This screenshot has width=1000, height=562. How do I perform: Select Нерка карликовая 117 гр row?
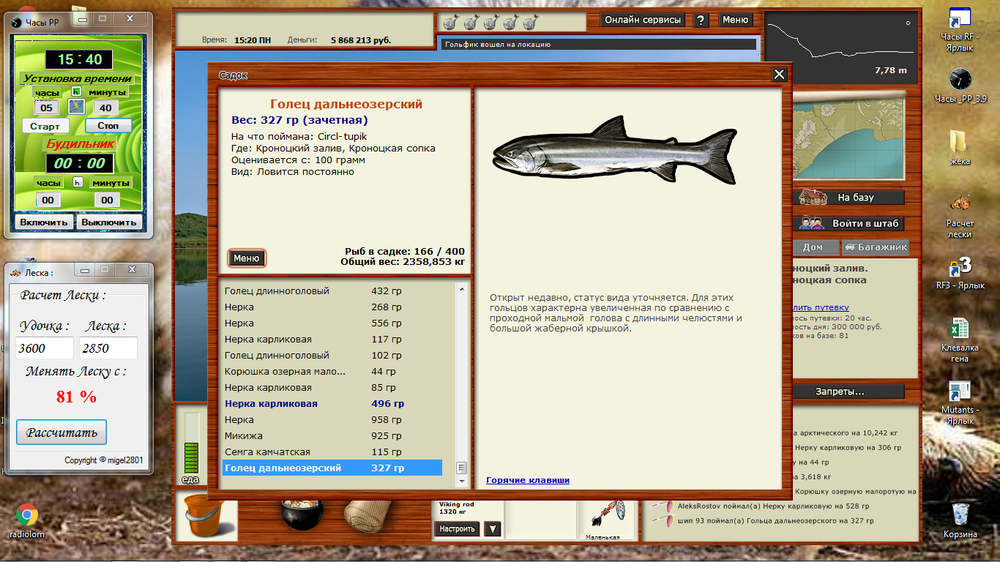click(332, 339)
